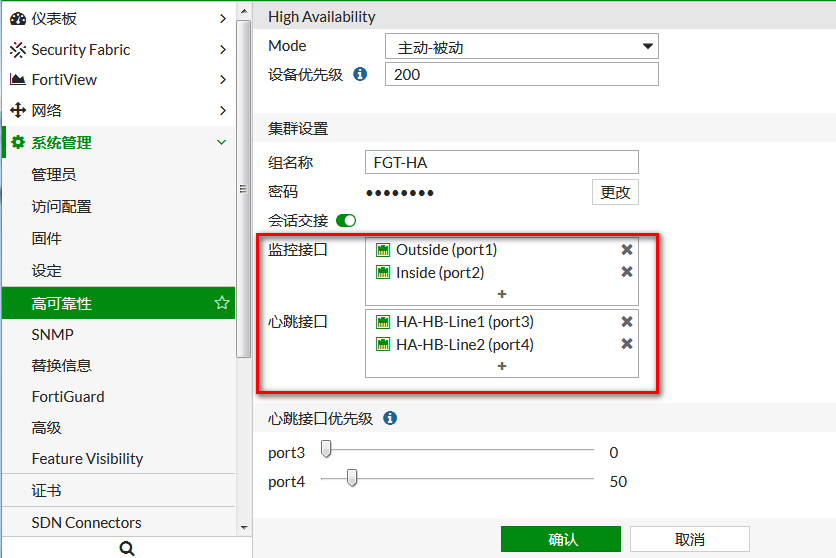Remove HA-HB-Line1 (port3) heartbeat interface
Image resolution: width=836 pixels, height=558 pixels.
627,322
